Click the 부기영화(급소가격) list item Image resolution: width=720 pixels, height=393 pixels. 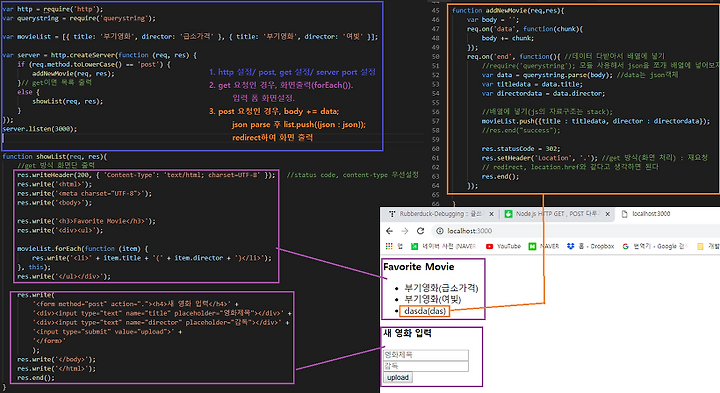click(441, 288)
